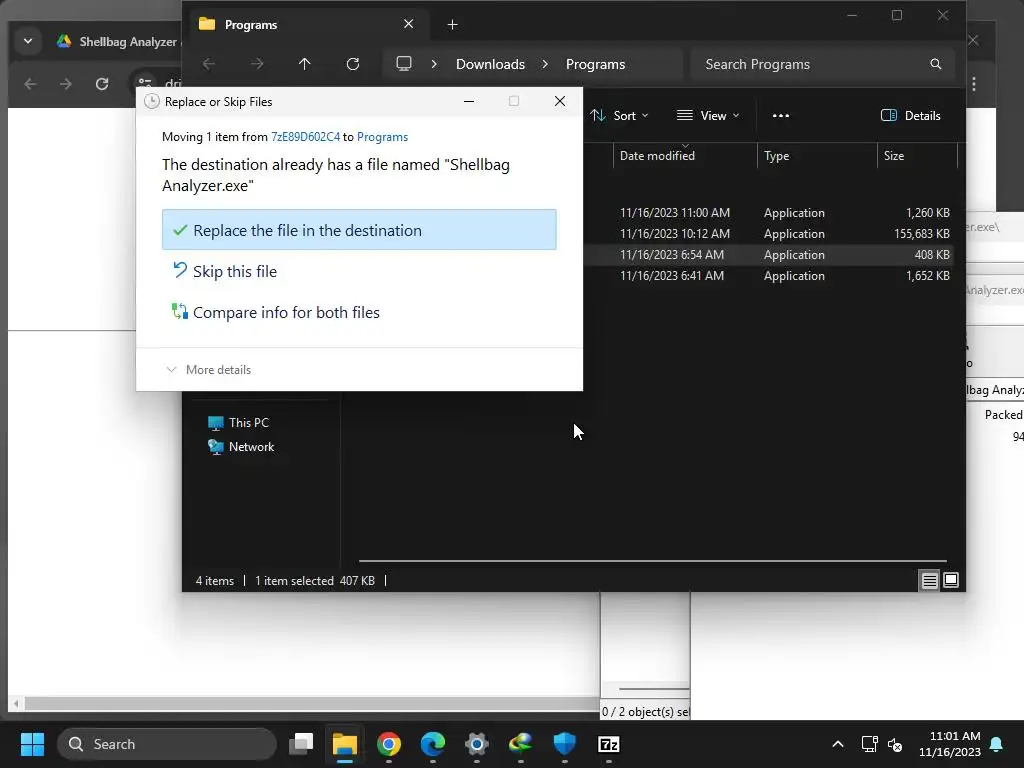
Task: Open the notification bell
Action: point(997,744)
